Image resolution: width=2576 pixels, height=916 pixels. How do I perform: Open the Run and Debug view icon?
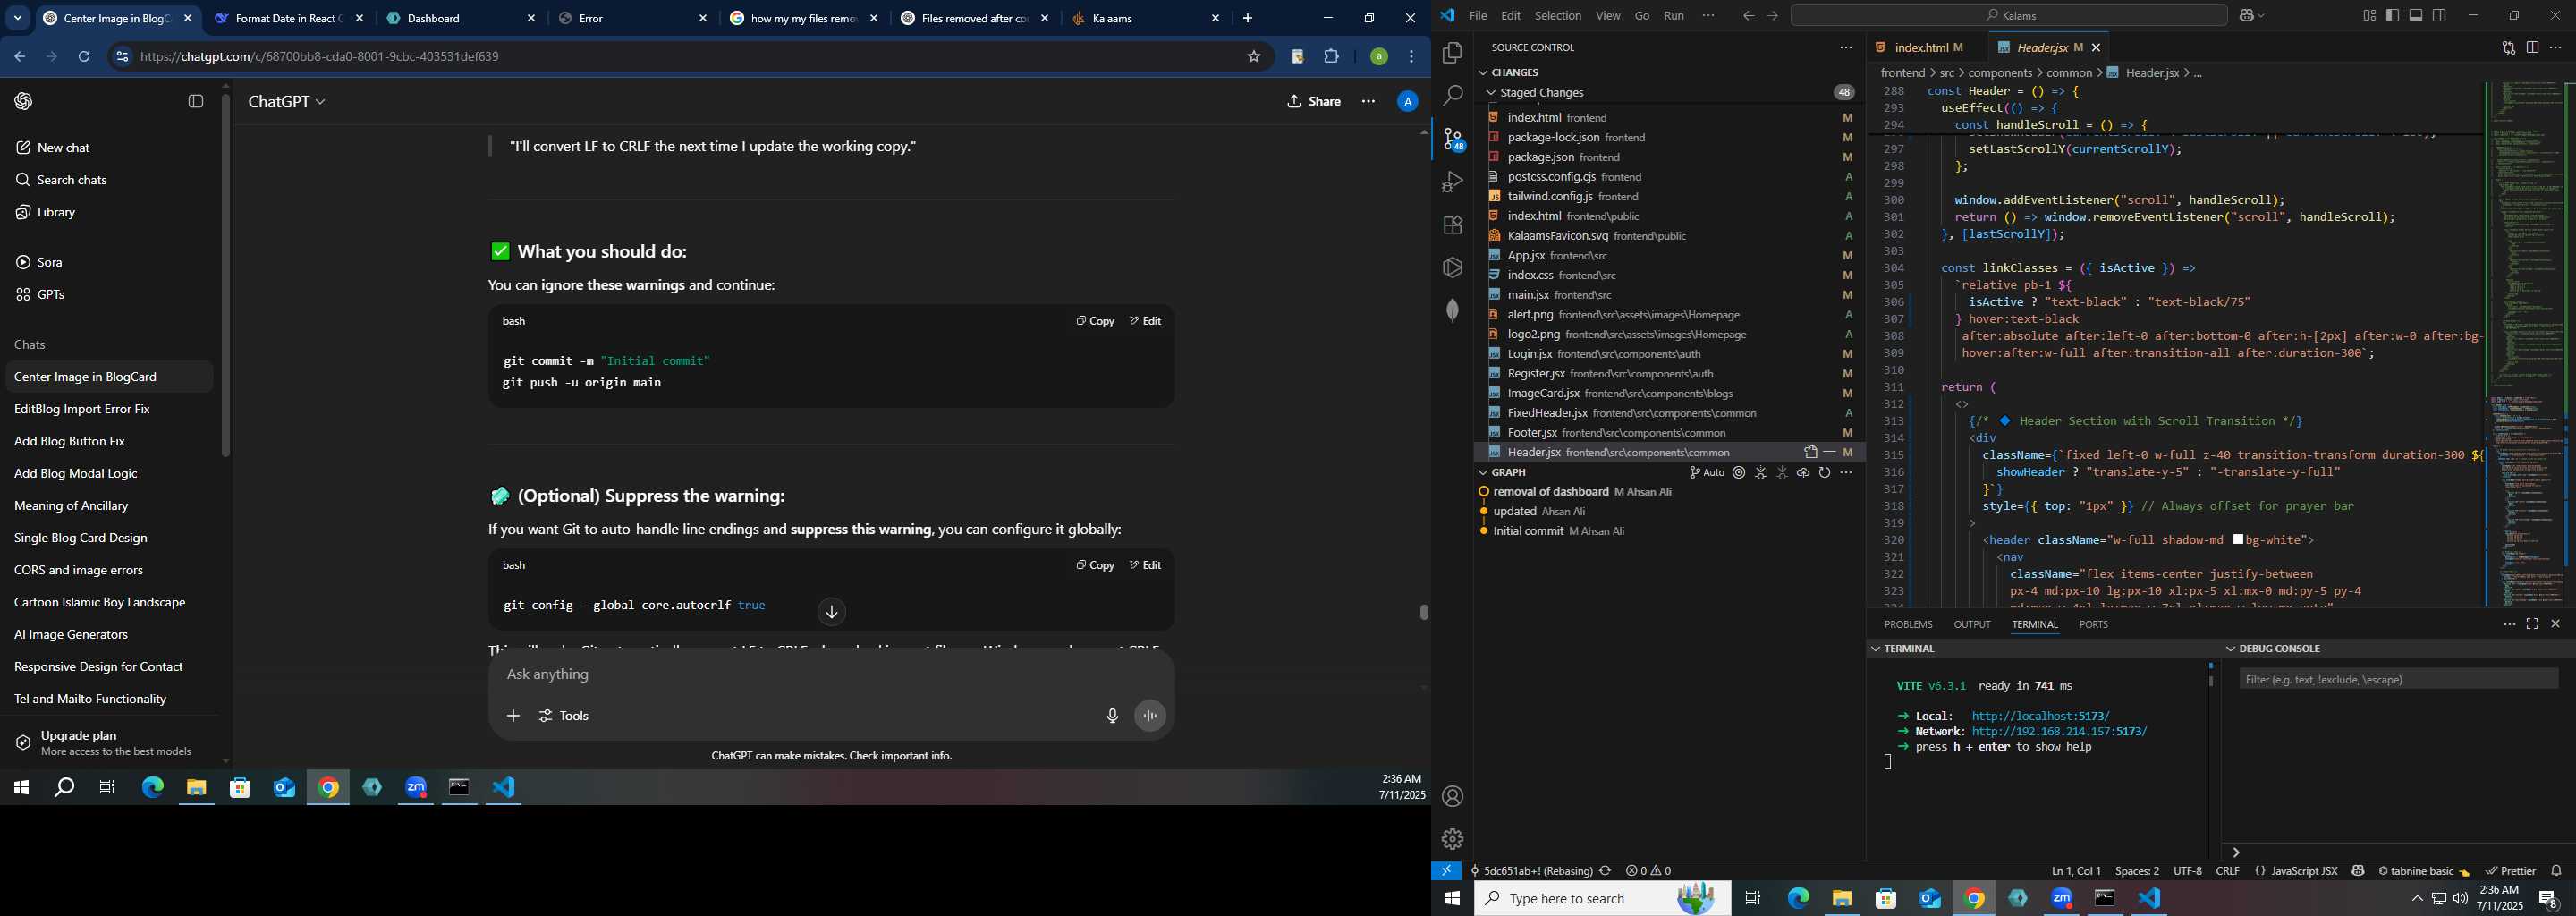point(1453,182)
